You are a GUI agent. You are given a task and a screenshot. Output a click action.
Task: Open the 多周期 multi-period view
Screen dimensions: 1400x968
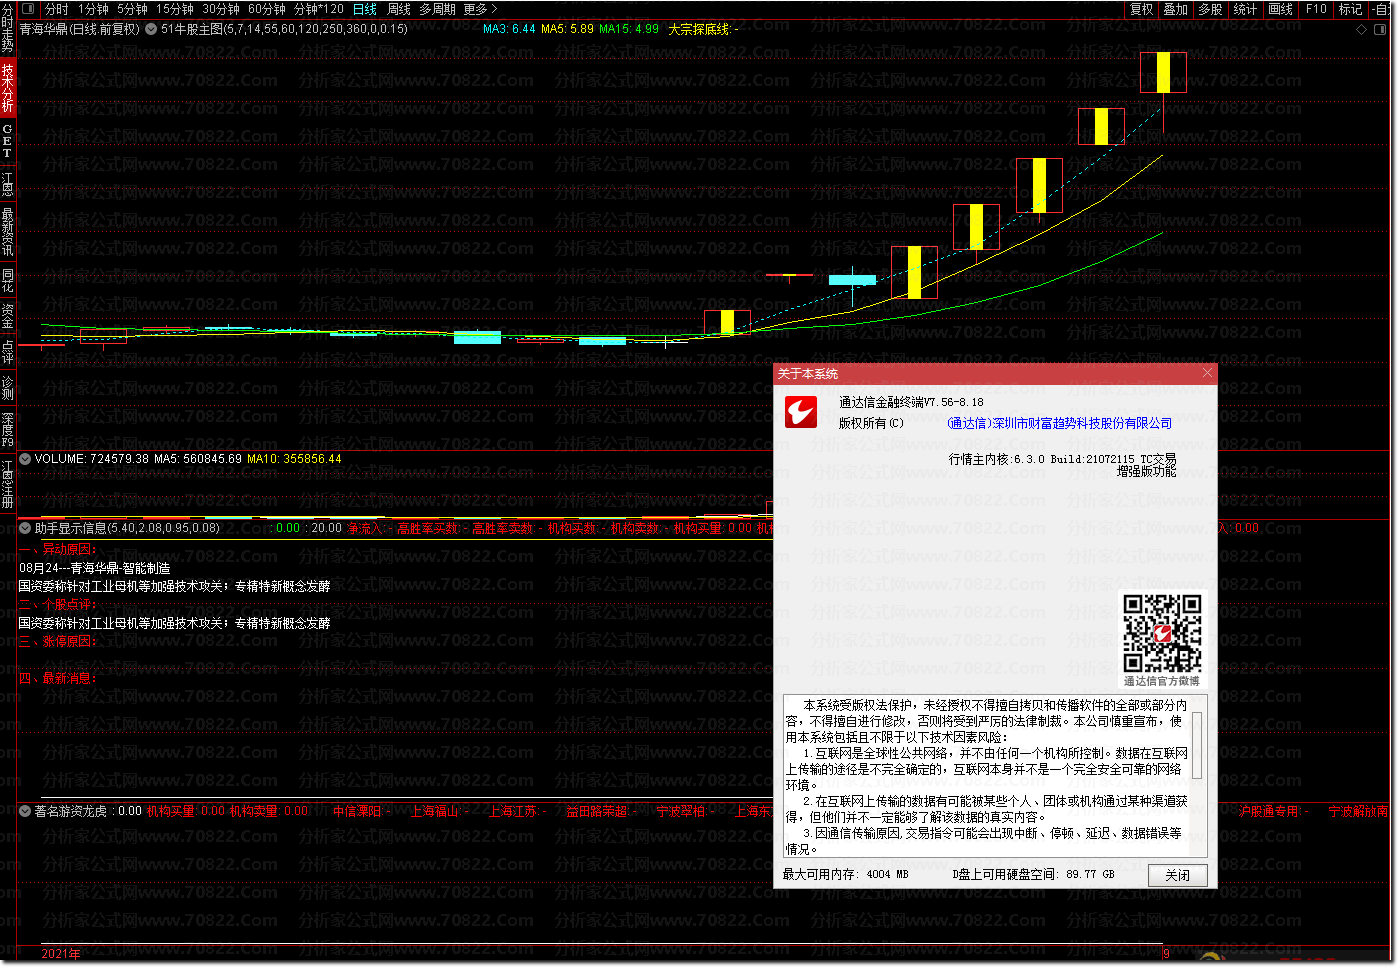pyautogui.click(x=437, y=9)
